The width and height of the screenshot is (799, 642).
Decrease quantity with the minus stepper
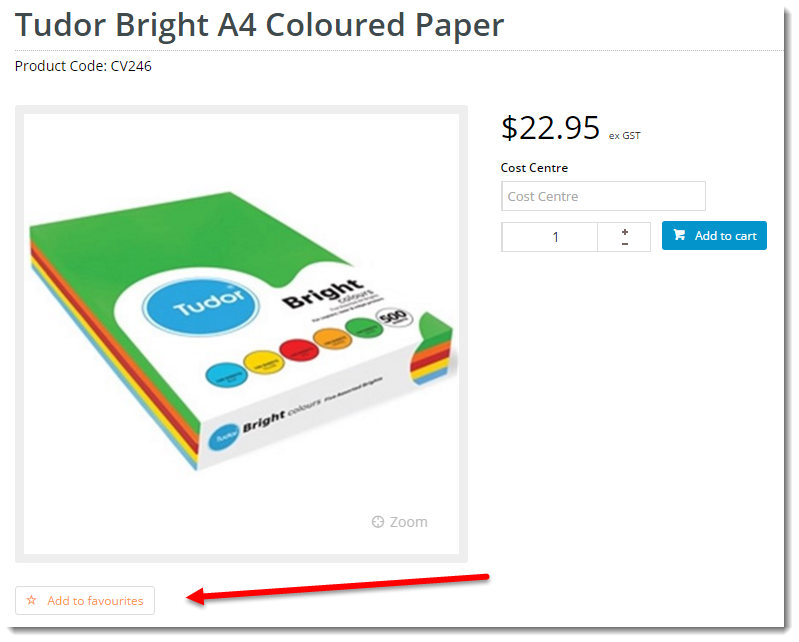click(x=625, y=244)
